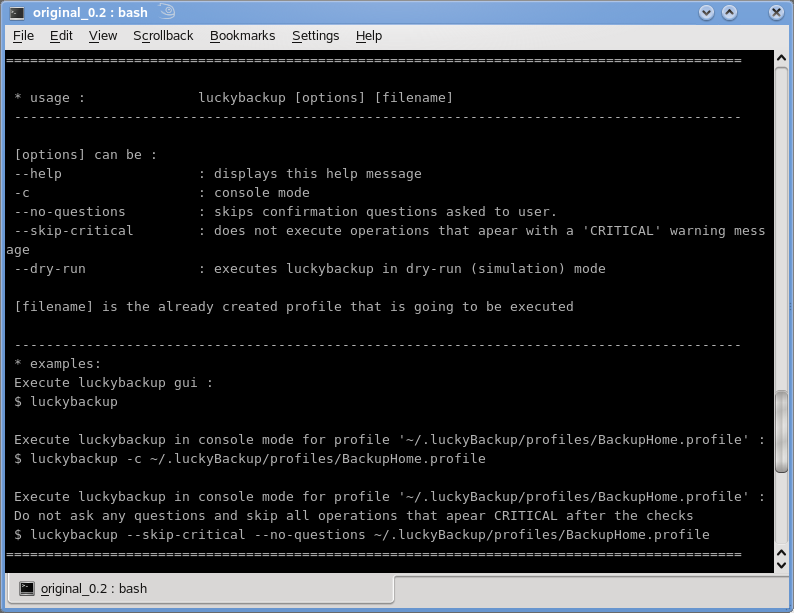794x613 pixels.
Task: Click the 'displays this help message' text
Action: pos(317,174)
